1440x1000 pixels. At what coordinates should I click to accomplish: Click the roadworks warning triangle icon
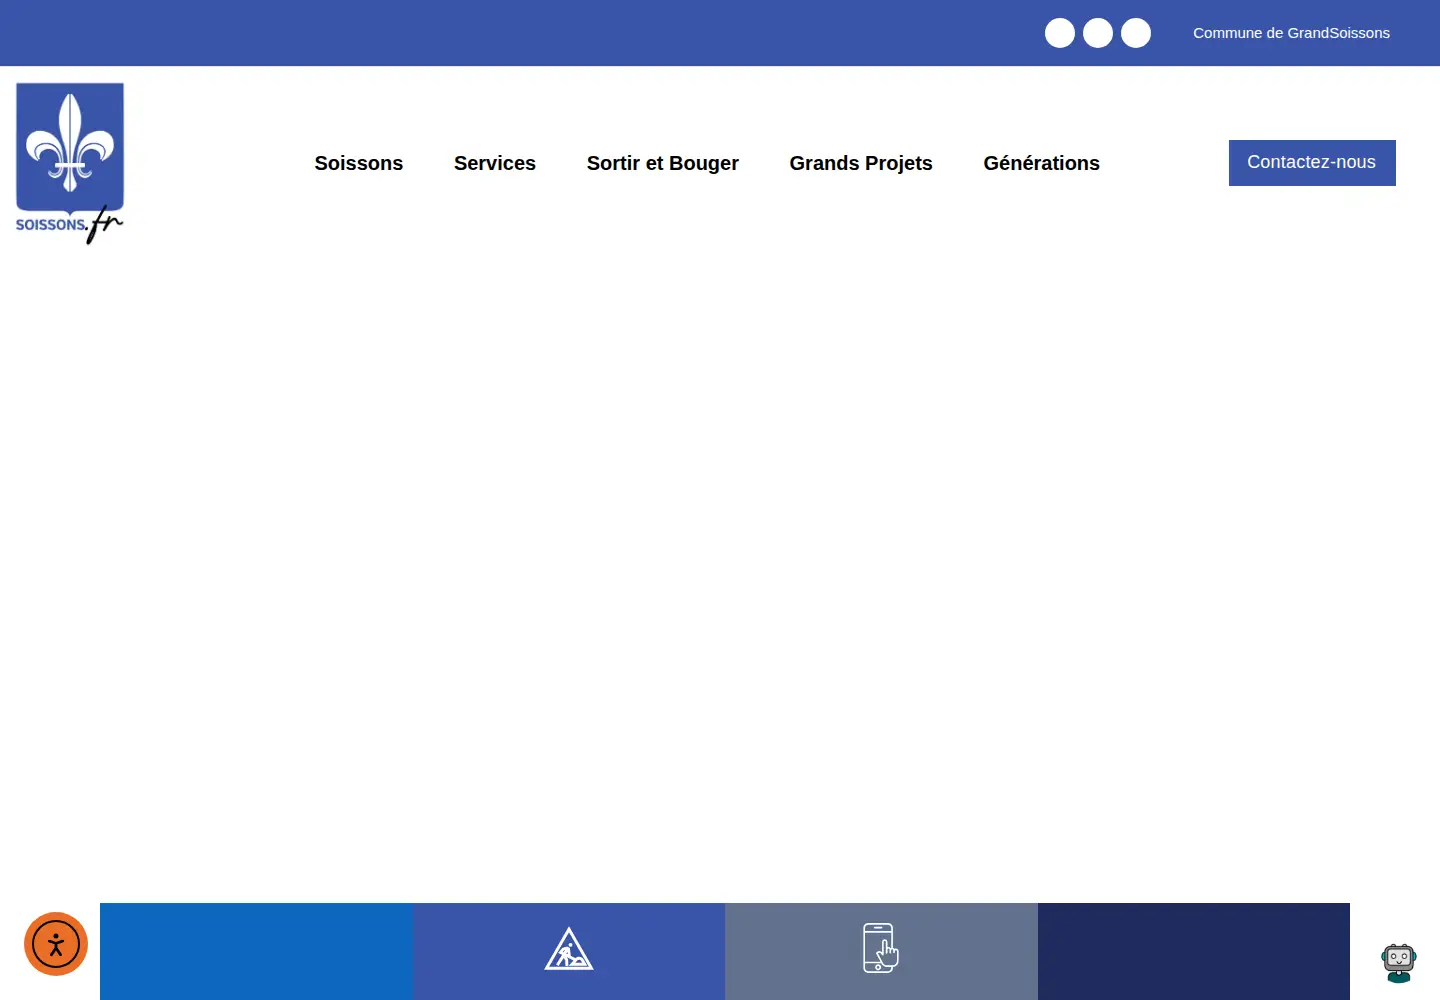pyautogui.click(x=569, y=949)
